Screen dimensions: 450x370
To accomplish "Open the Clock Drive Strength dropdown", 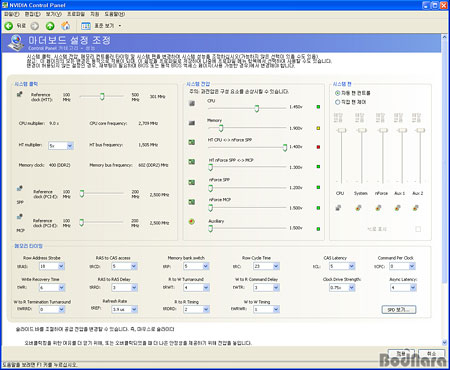I will click(342, 287).
